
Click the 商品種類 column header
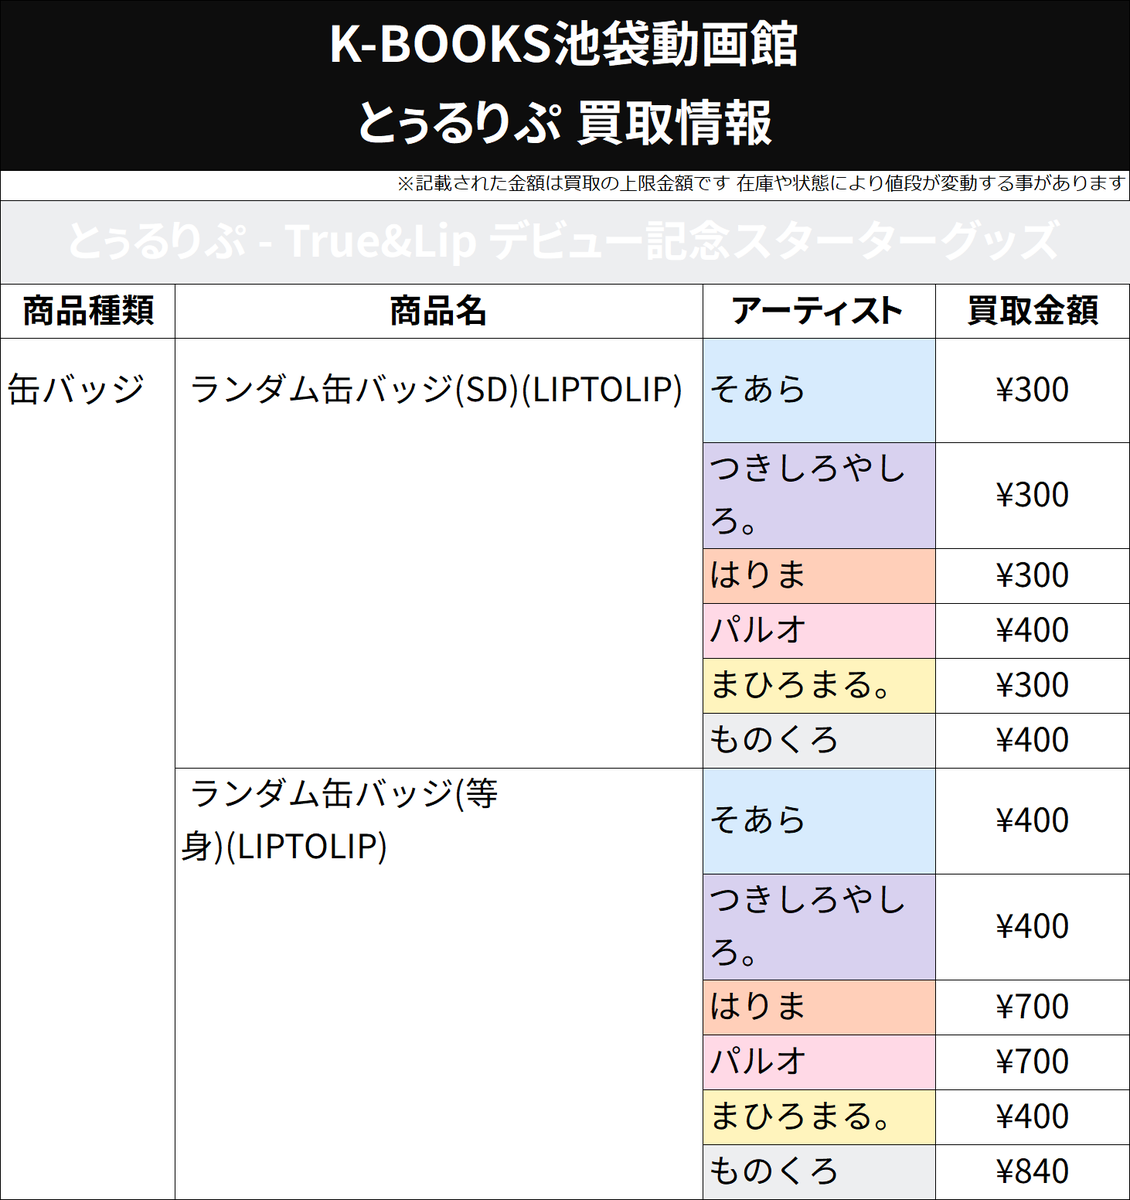click(88, 311)
